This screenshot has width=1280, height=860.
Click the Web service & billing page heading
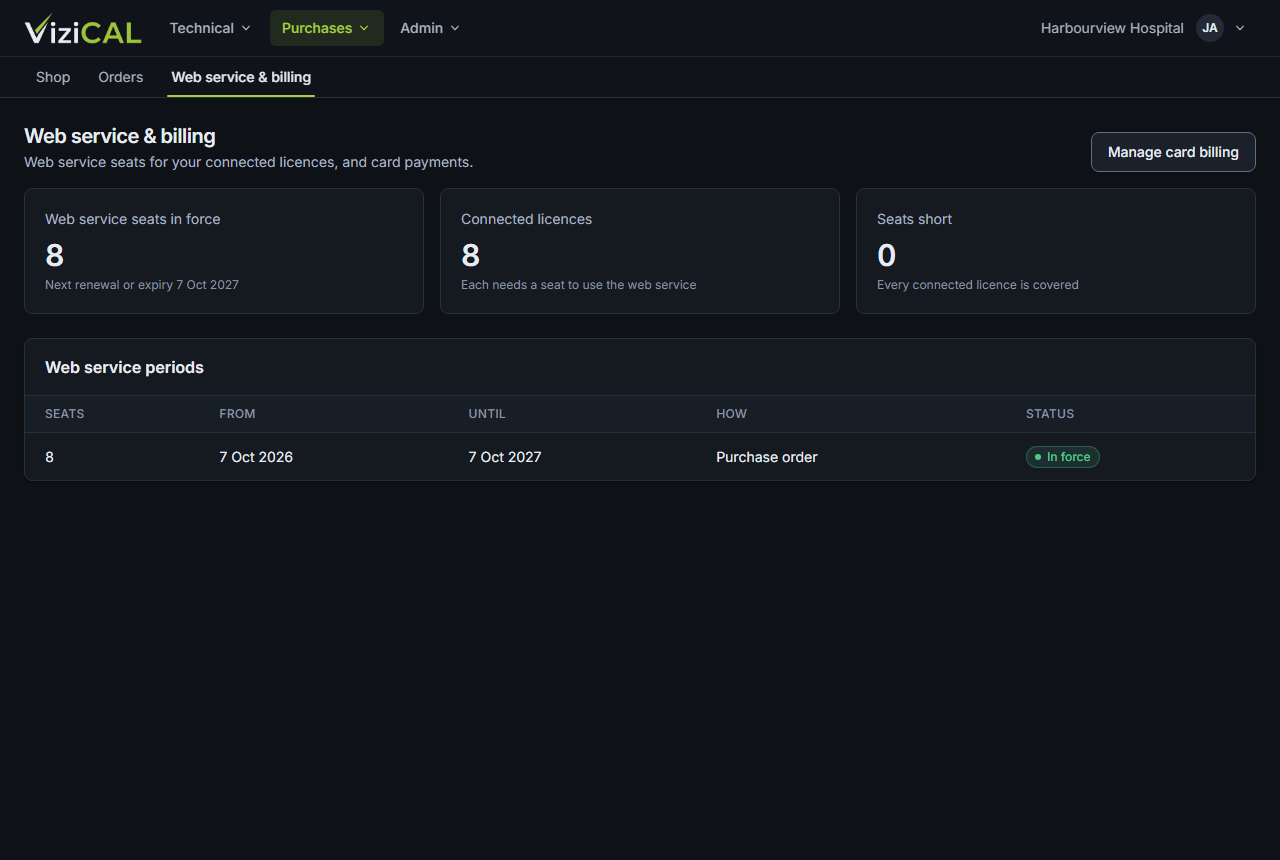120,136
